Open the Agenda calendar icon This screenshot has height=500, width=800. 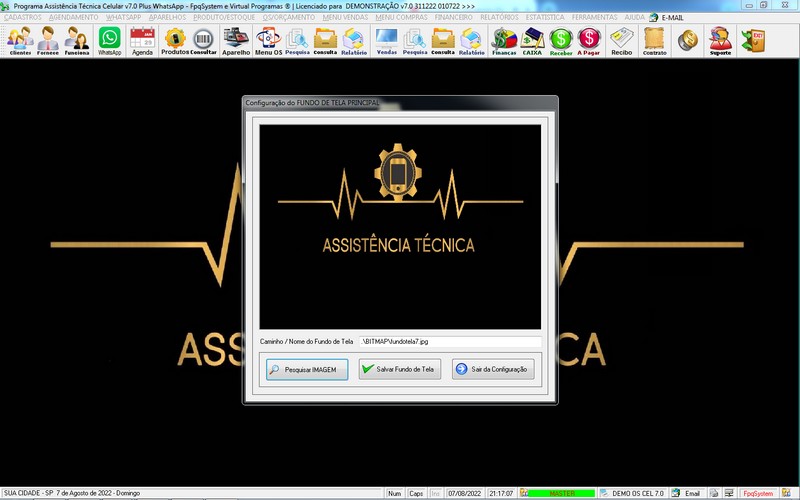[x=142, y=41]
